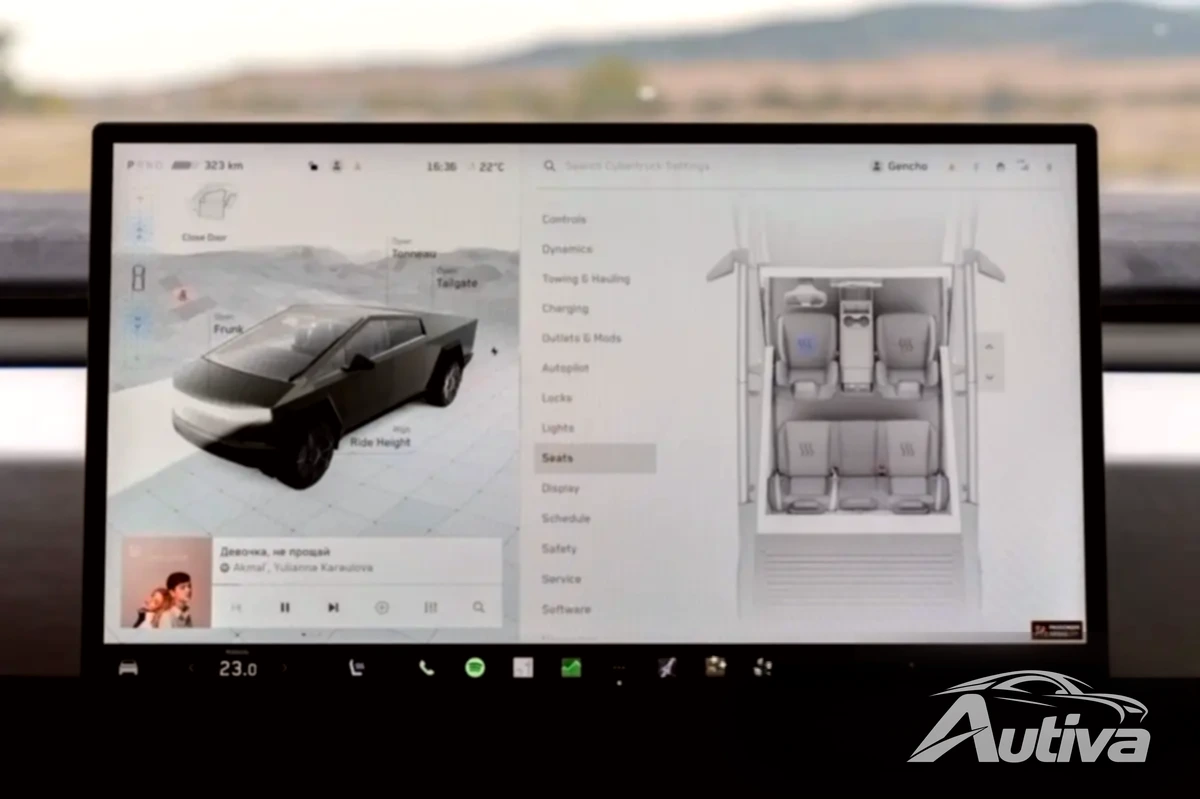Toggle rear right seat heater
Screen dimensions: 1200x799
tap(907, 449)
